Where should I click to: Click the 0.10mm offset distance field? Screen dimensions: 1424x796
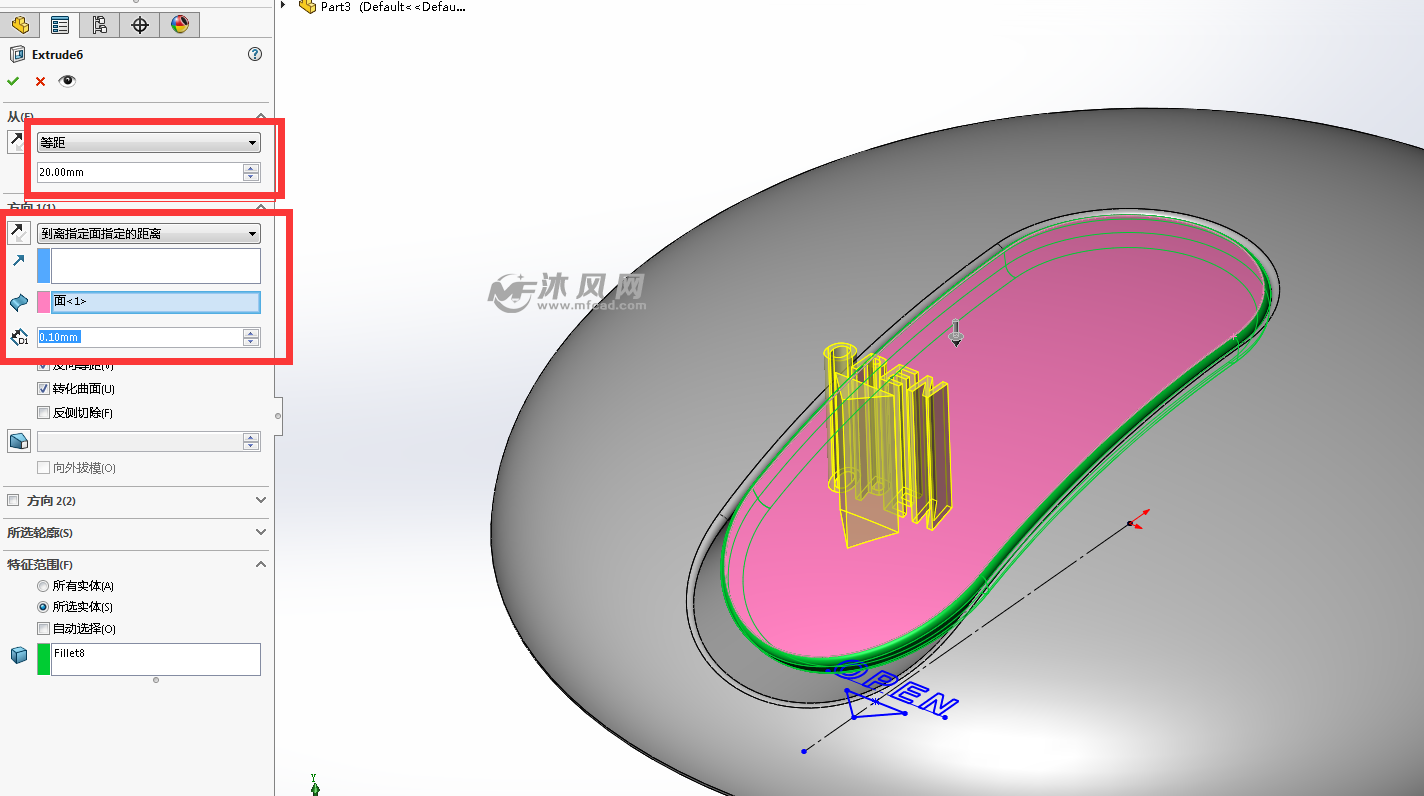point(140,338)
